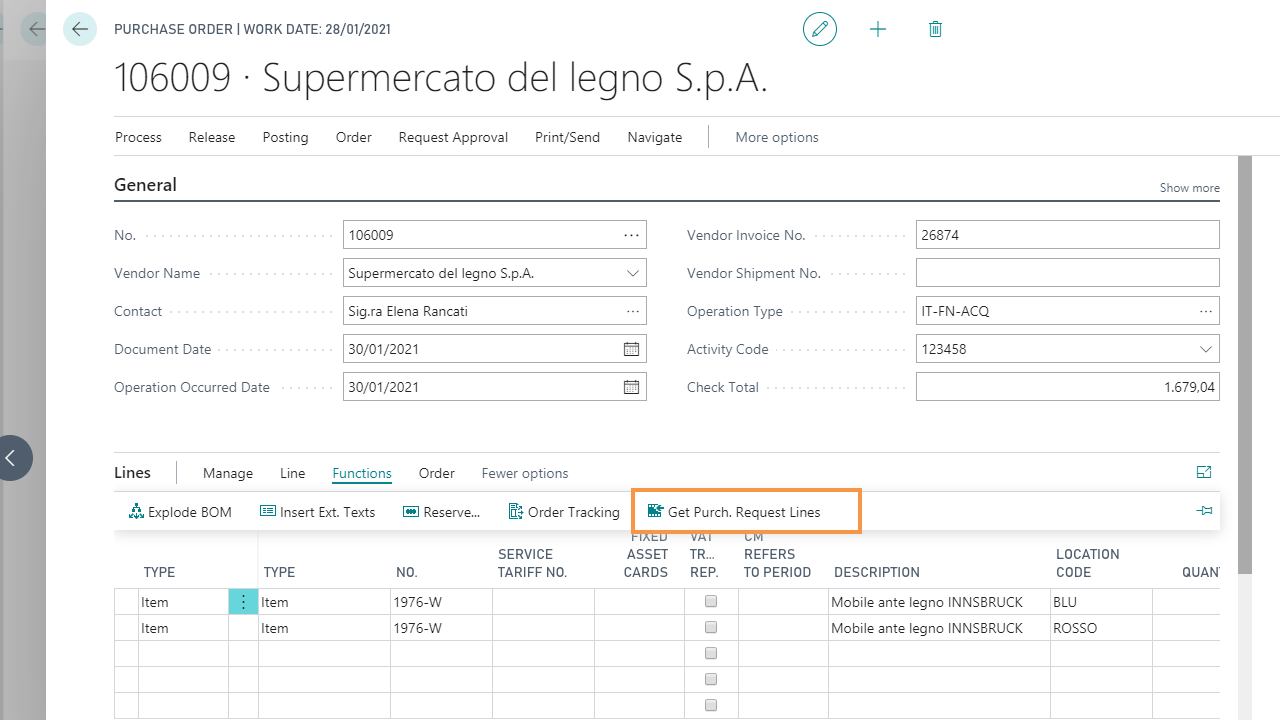The height and width of the screenshot is (720, 1280).
Task: Pin the Functions action bar
Action: tap(1204, 512)
